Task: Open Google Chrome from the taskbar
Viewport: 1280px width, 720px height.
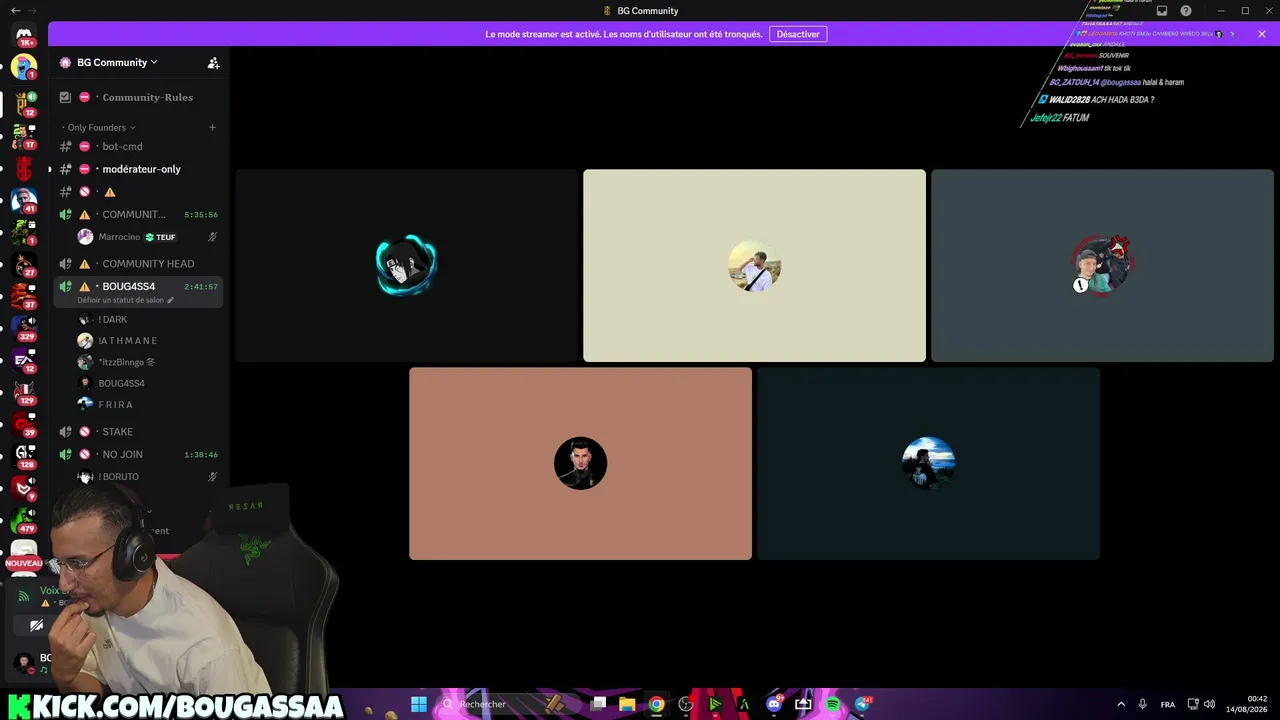Action: 656,704
